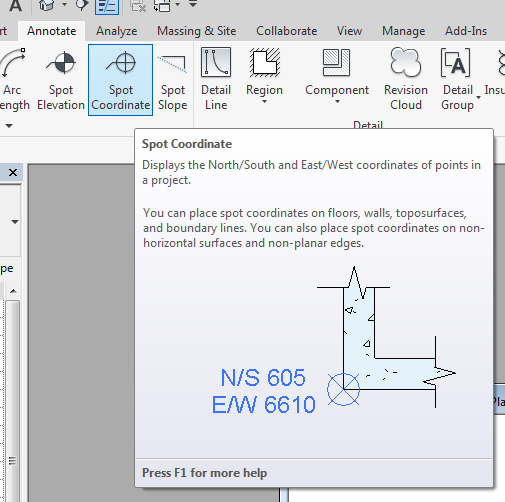Viewport: 505px width, 502px height.
Task: Click the 'Spot Coordinate' tooltip title
Action: 187,144
